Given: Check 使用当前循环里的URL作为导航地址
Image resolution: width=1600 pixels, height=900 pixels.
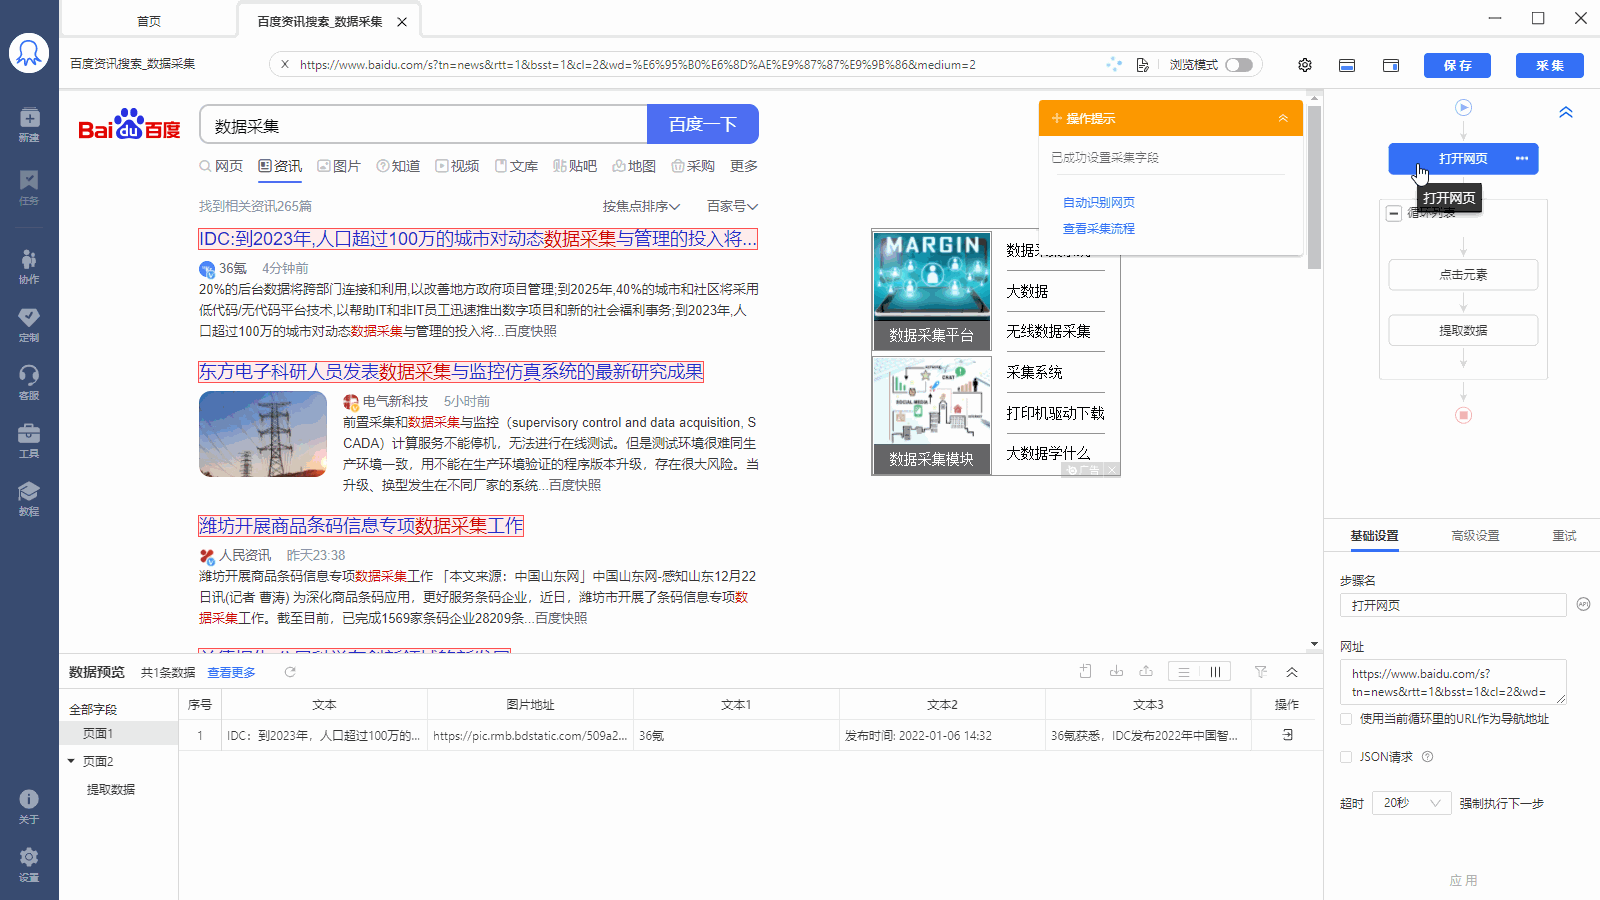Looking at the screenshot, I should pyautogui.click(x=1346, y=719).
